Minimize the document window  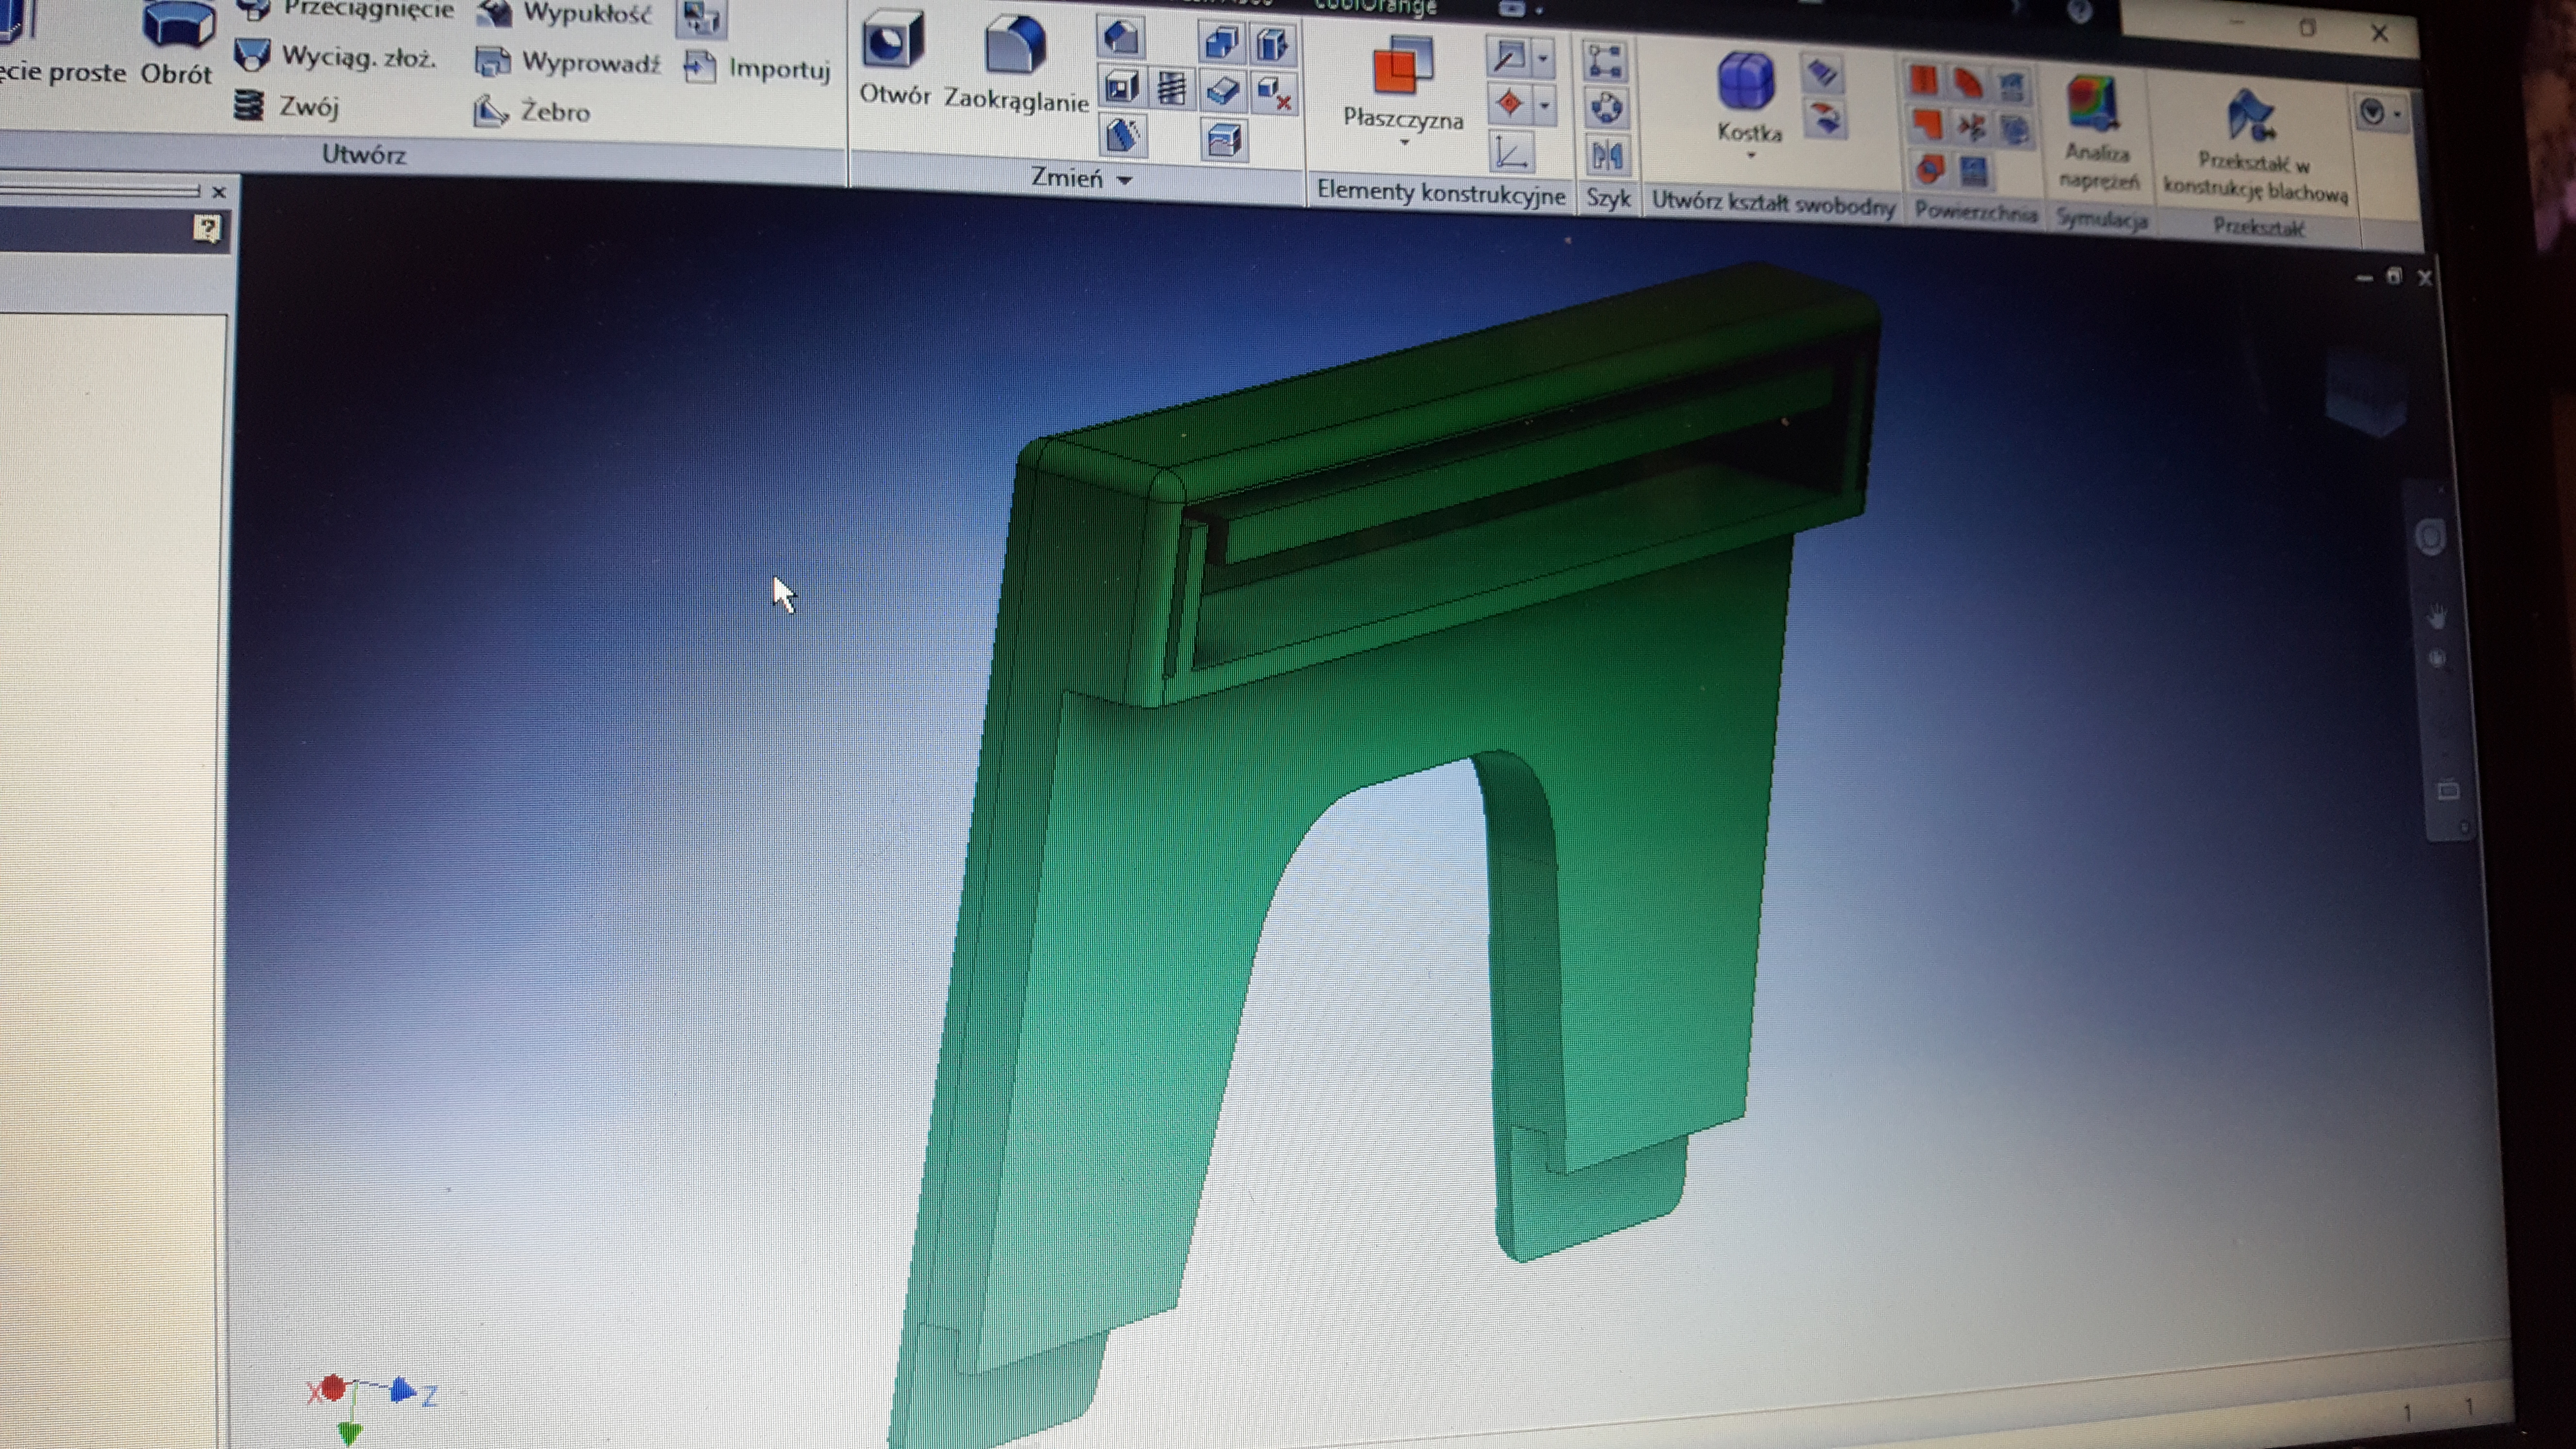pos(2364,277)
